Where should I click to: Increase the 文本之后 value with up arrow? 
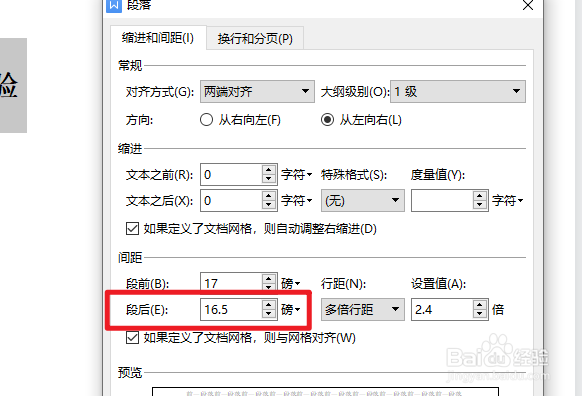(x=268, y=196)
